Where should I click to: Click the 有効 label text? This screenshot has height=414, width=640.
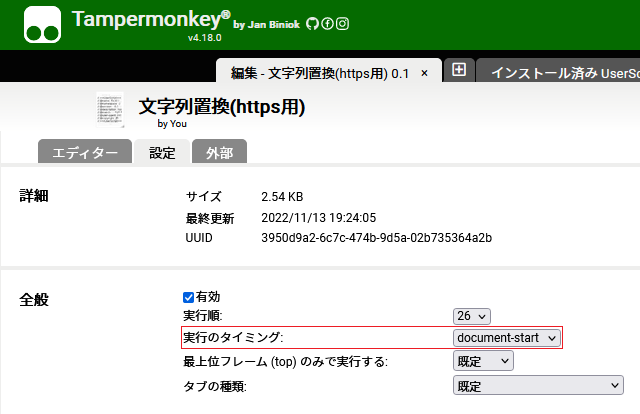[x=207, y=297]
